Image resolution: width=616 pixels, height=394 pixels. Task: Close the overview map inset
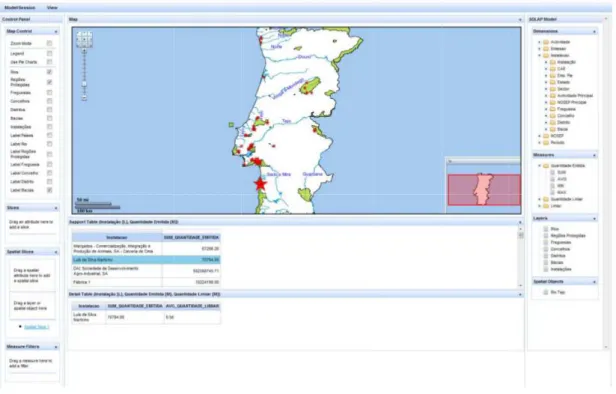click(450, 161)
